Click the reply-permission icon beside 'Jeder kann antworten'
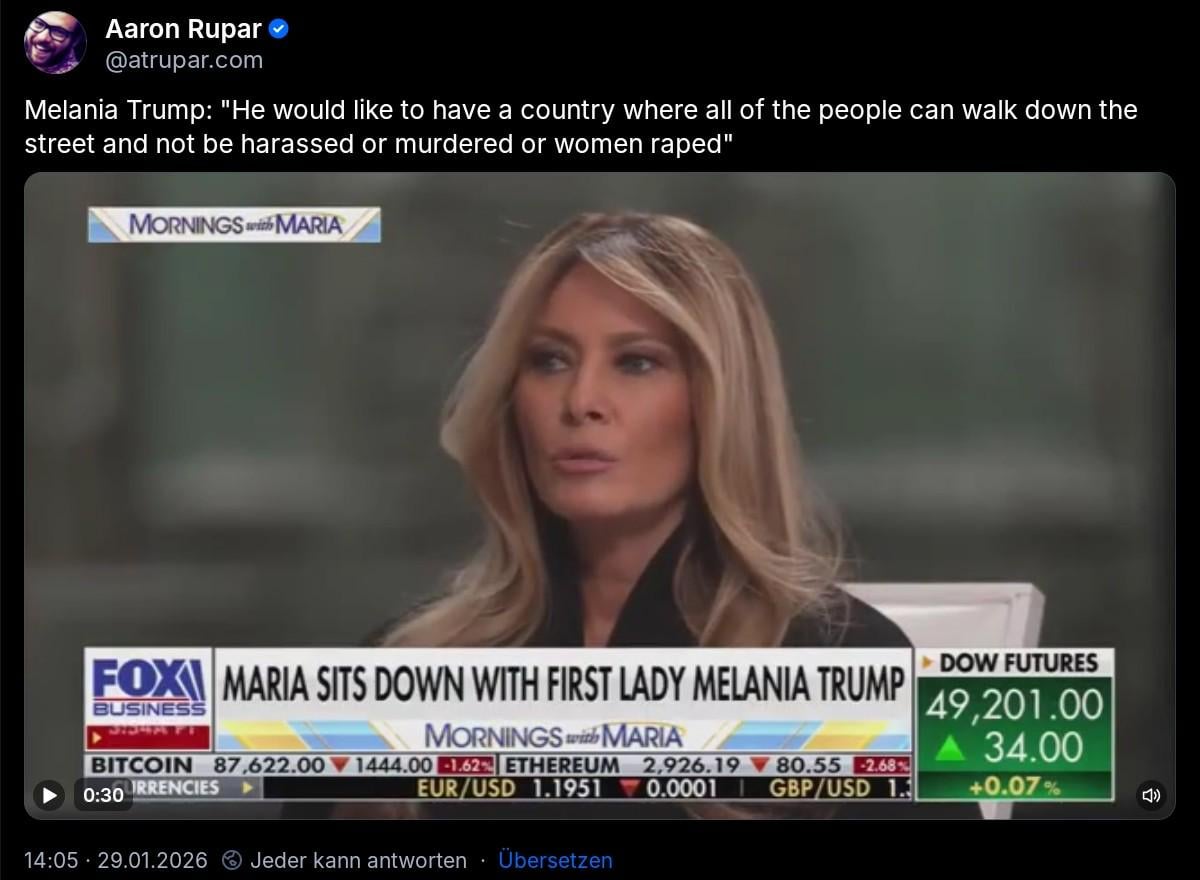 click(x=232, y=860)
